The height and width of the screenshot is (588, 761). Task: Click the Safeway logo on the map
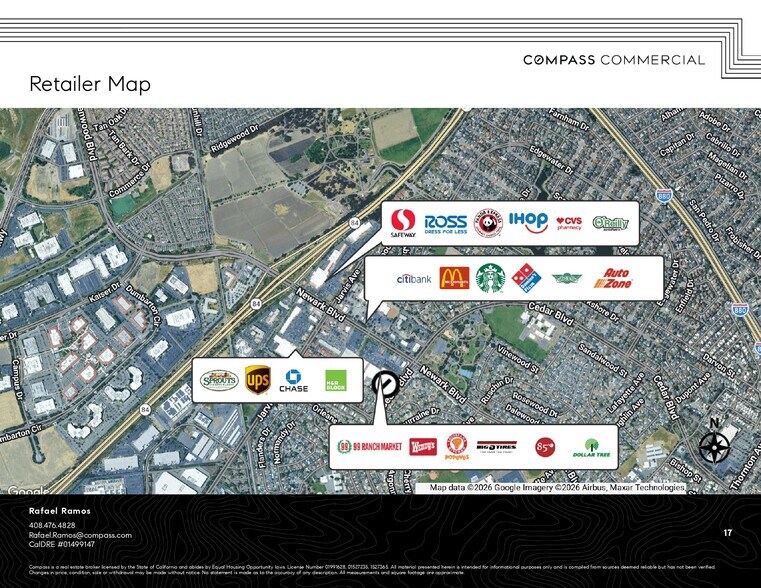(x=403, y=222)
